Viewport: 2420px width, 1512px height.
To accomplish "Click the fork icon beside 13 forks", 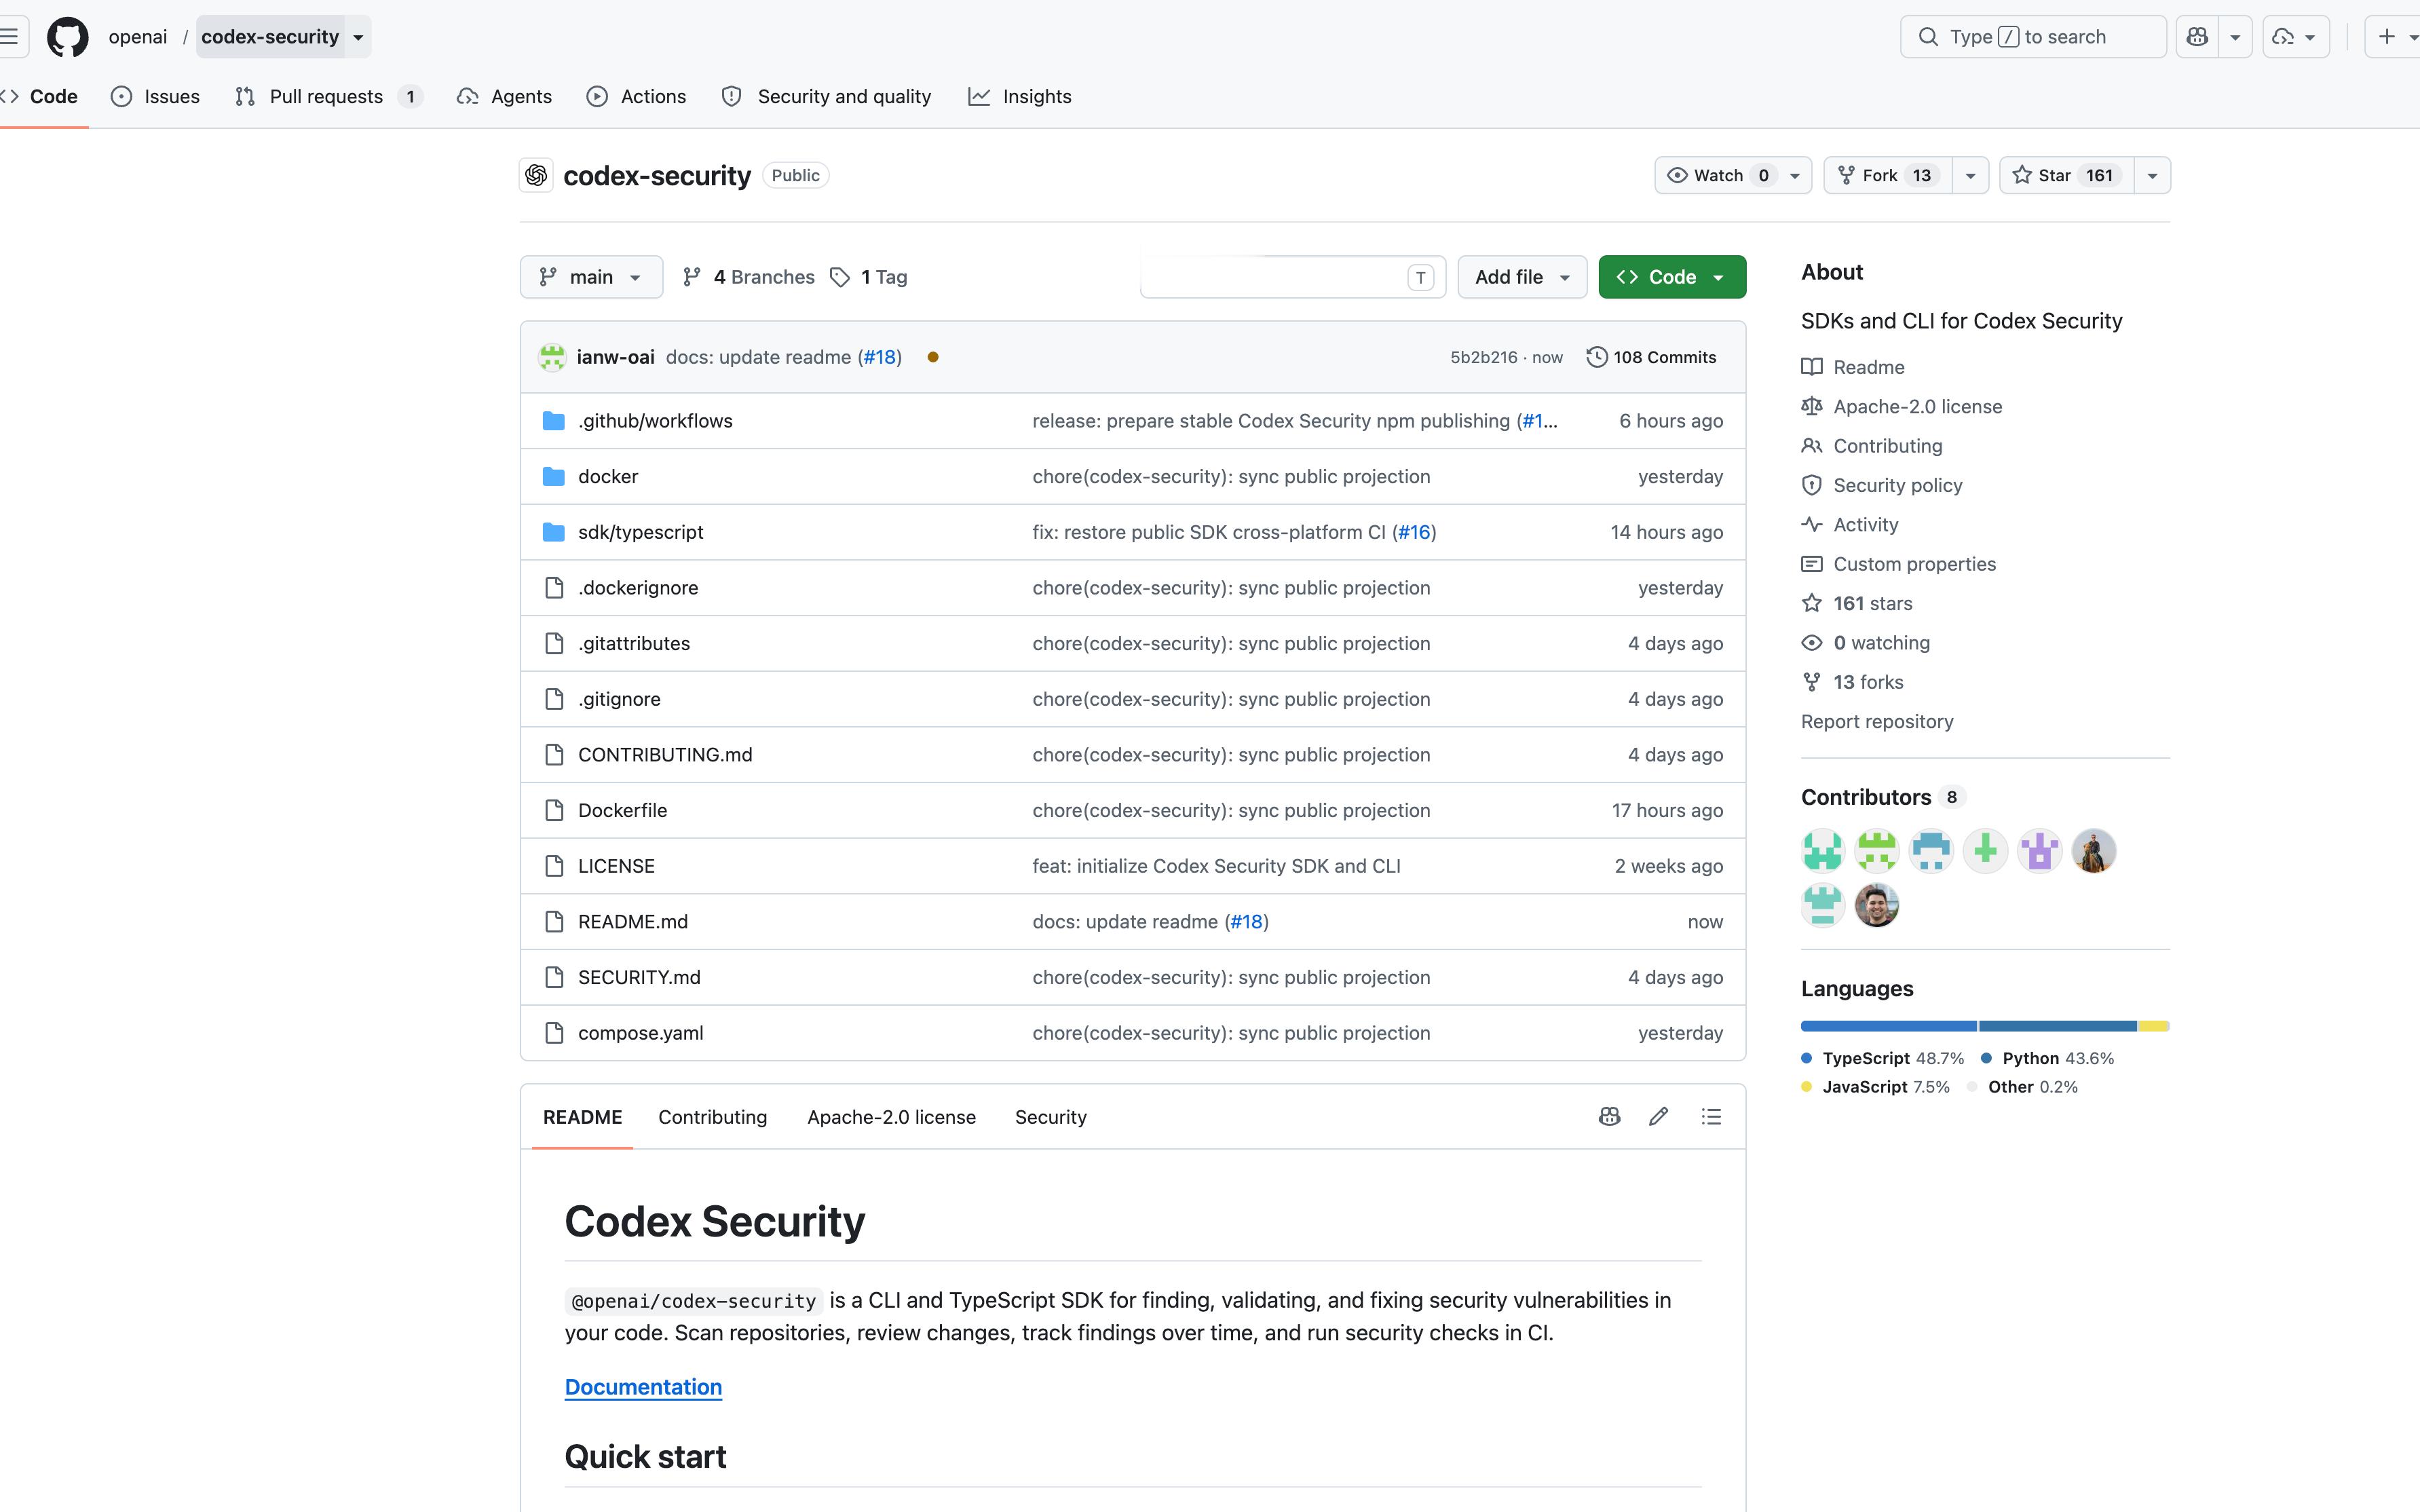I will point(1811,682).
